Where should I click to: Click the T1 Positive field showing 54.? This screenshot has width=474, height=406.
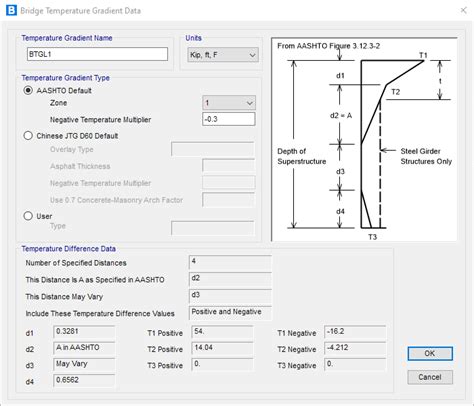tap(222, 332)
